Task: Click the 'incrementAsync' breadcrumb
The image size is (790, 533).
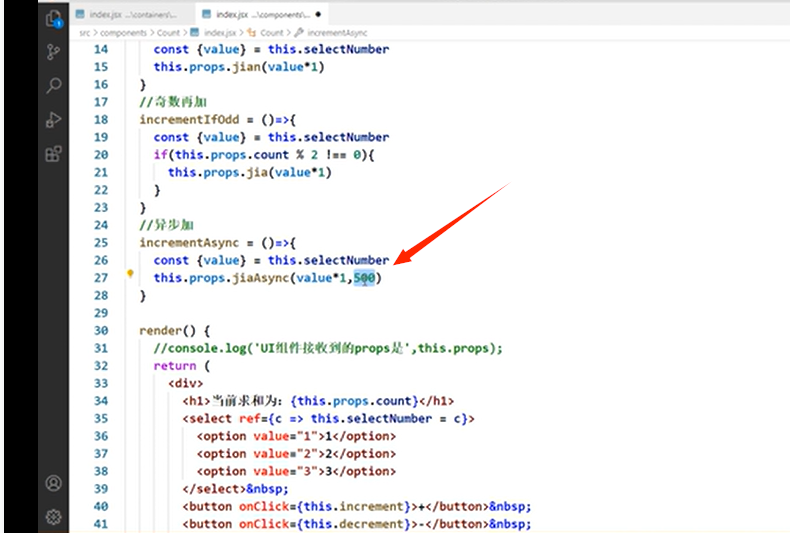Action: pyautogui.click(x=337, y=33)
